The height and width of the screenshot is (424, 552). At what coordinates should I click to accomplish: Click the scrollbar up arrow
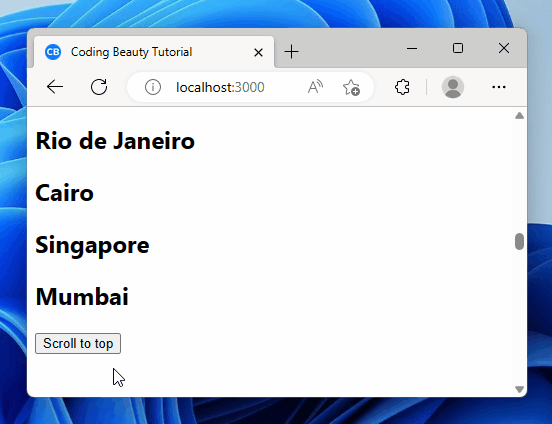coord(519,116)
